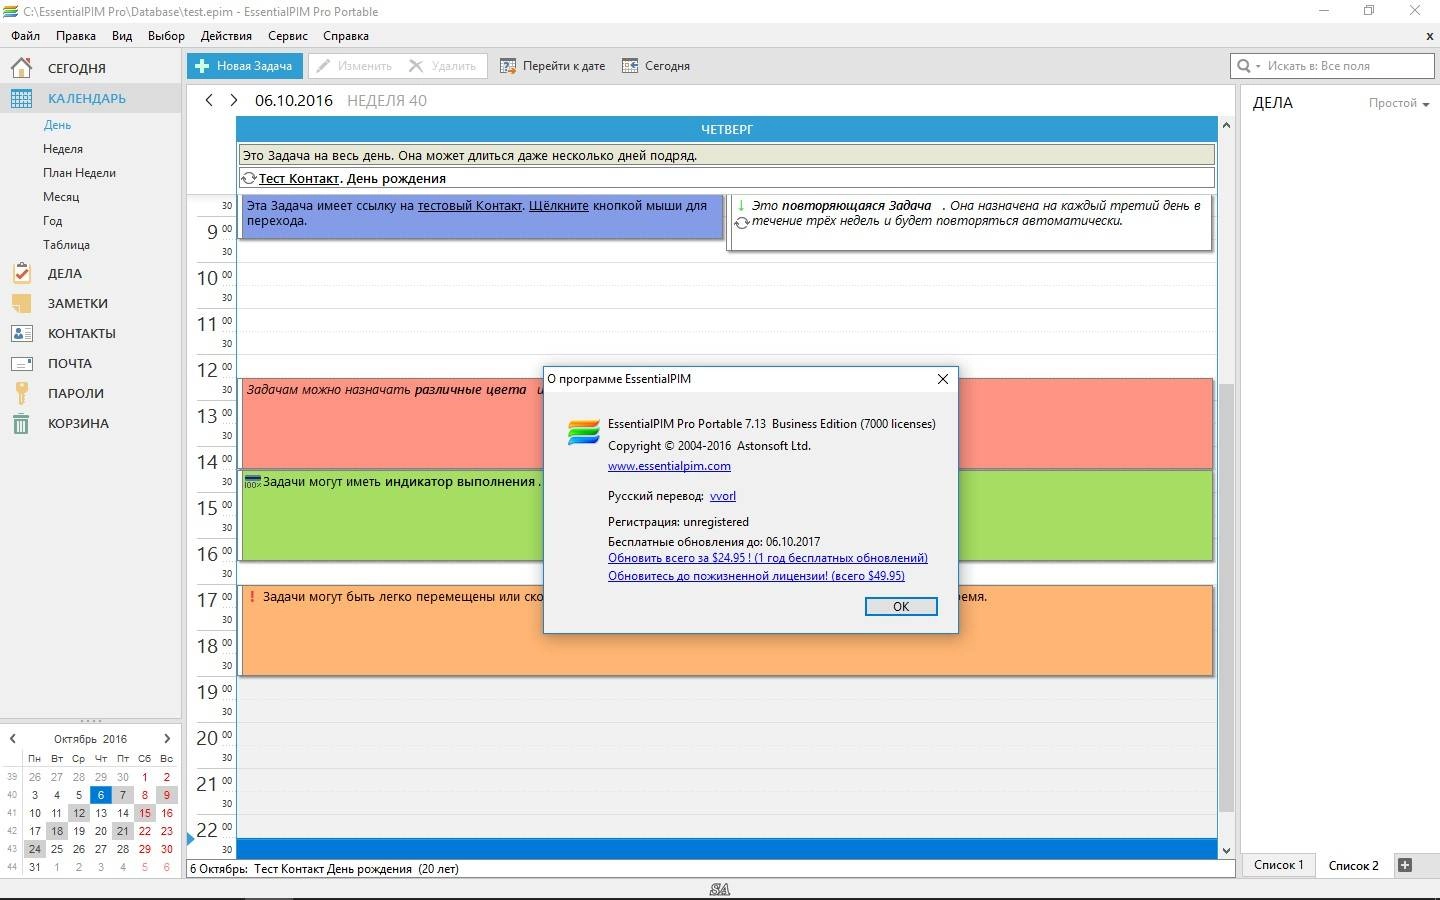This screenshot has width=1440, height=900.
Task: Open the Дела tasks icon
Action: (x=21, y=273)
